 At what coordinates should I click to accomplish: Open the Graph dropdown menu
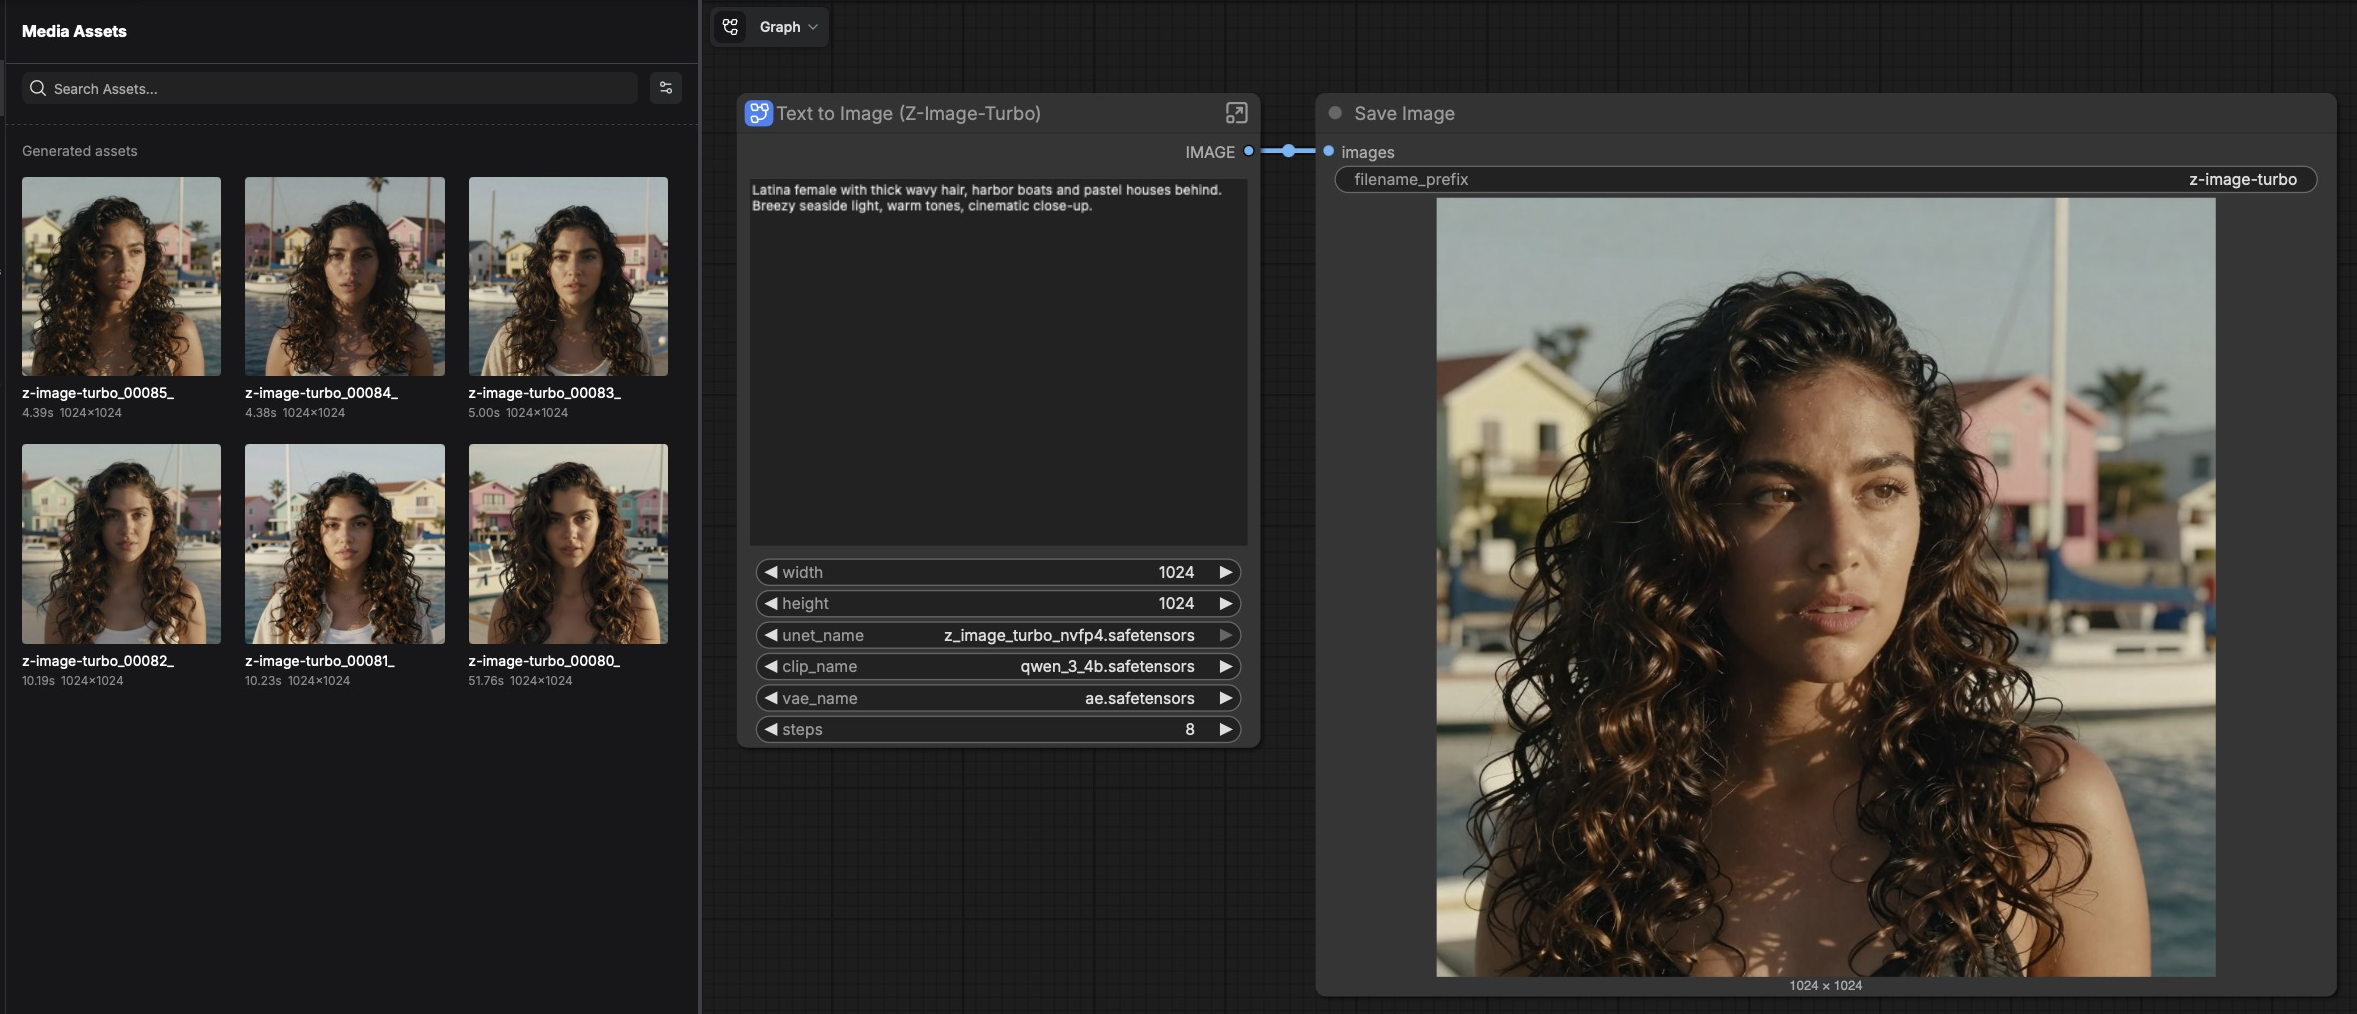tap(789, 27)
